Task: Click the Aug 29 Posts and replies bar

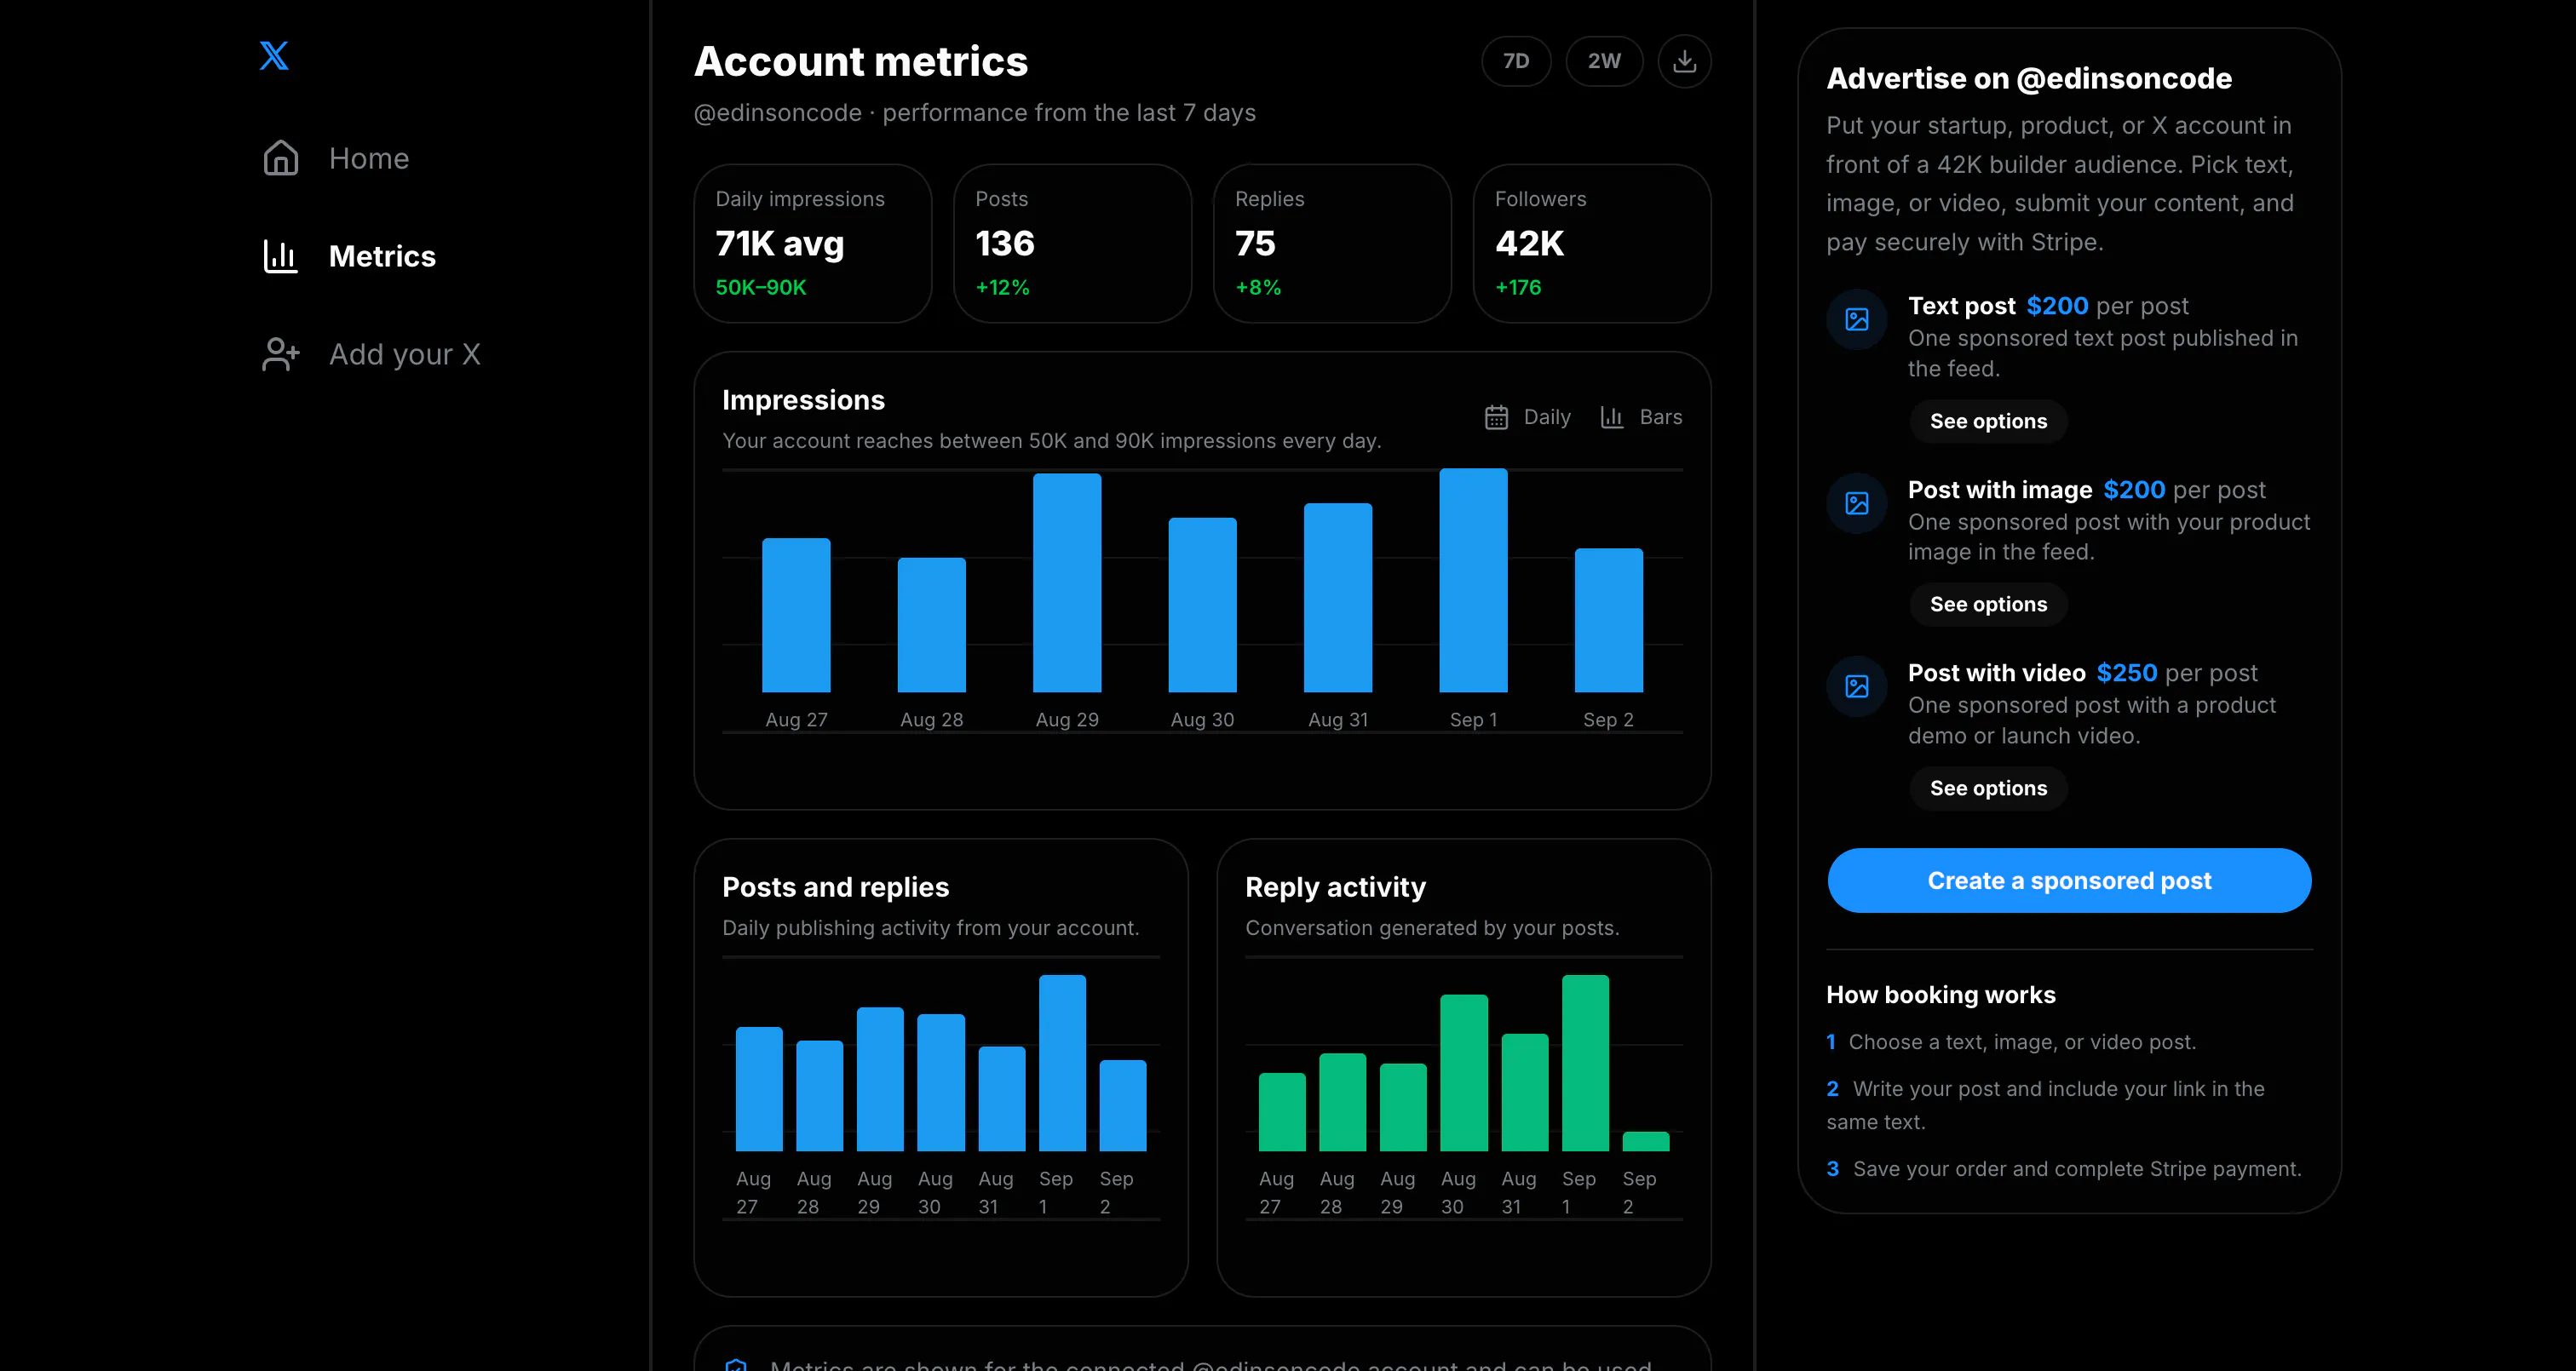Action: (880, 1079)
